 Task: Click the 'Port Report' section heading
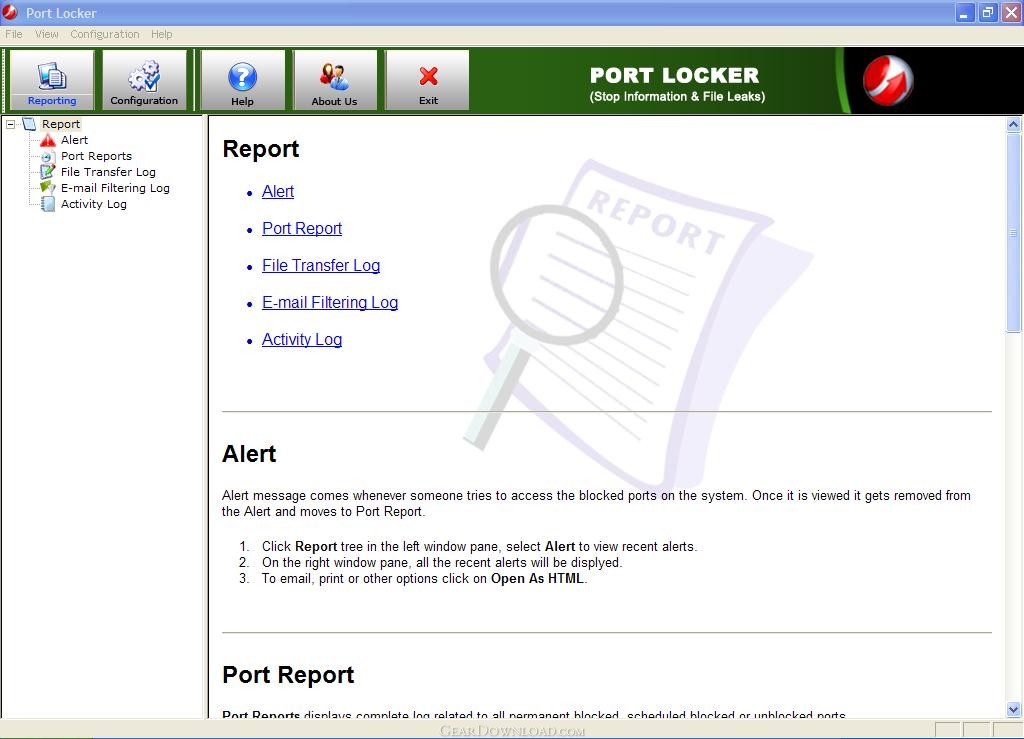[288, 675]
